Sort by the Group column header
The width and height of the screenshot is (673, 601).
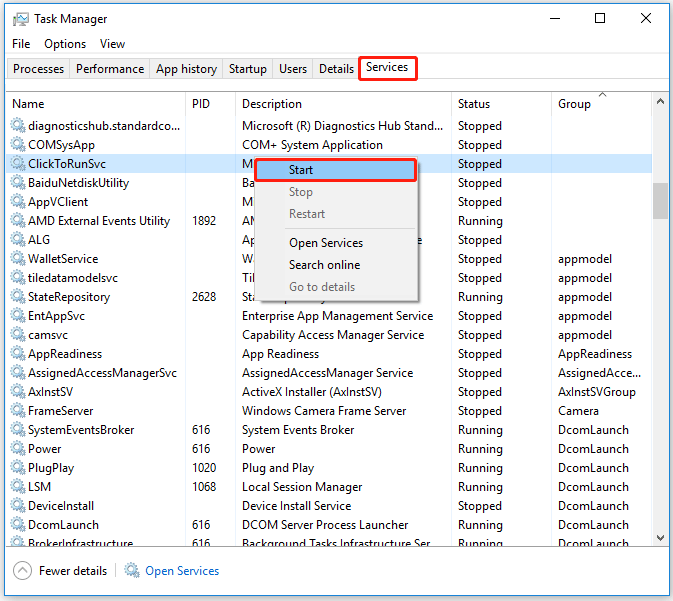601,104
